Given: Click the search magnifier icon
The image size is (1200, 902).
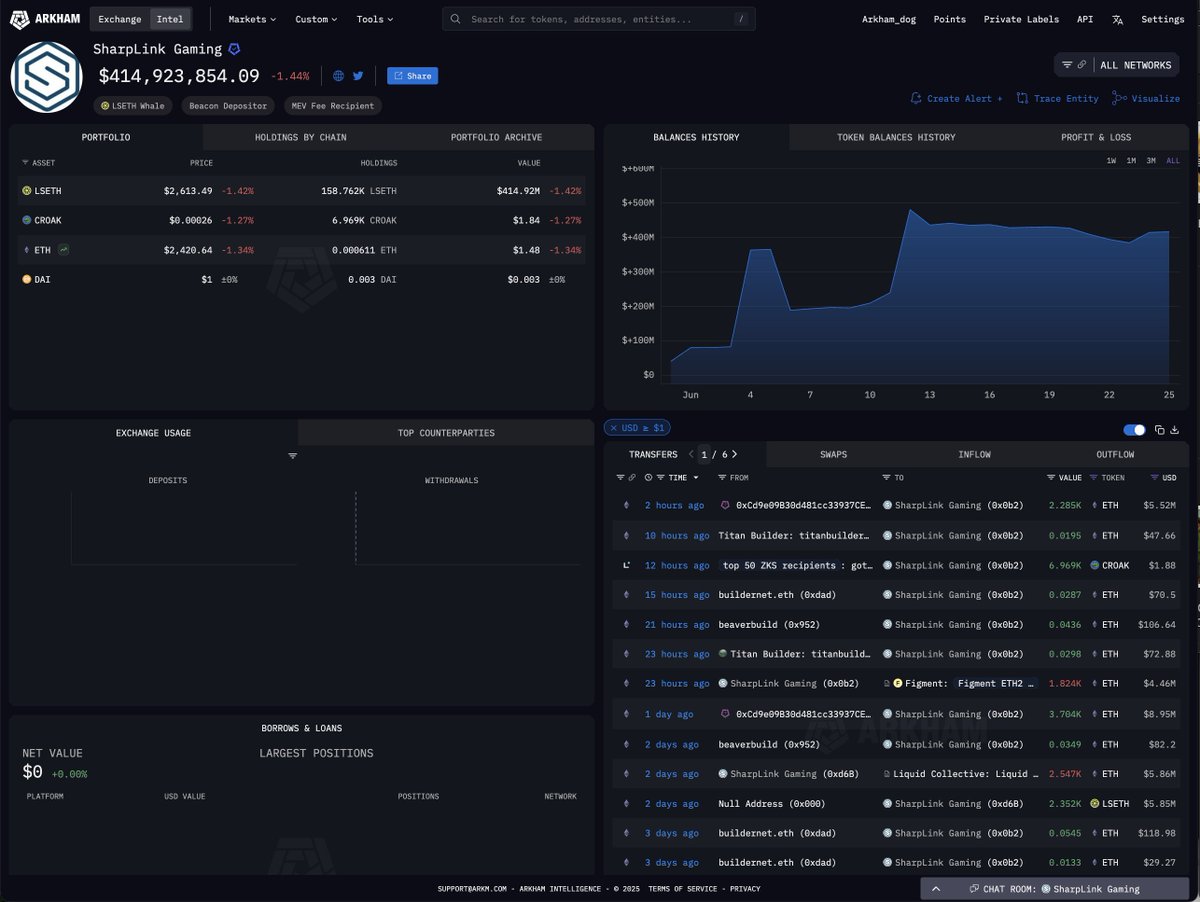Looking at the screenshot, I should point(456,19).
